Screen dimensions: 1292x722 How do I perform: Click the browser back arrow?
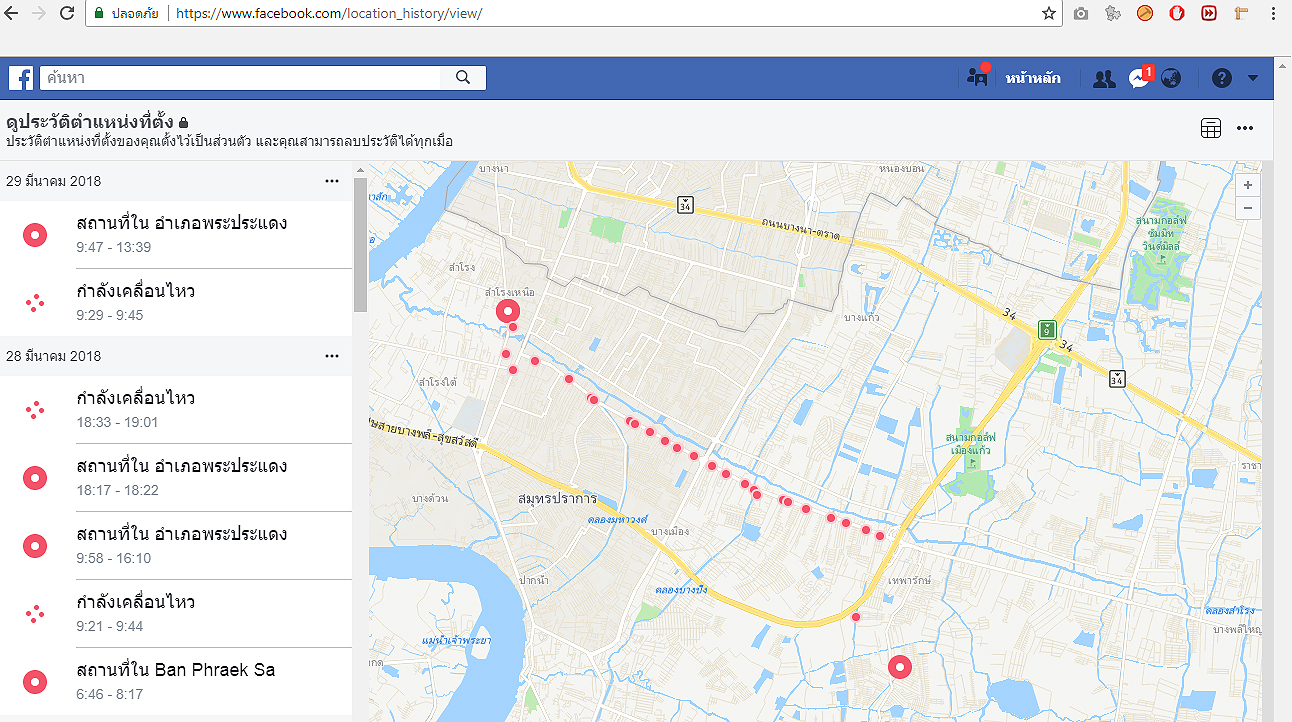pyautogui.click(x=12, y=13)
